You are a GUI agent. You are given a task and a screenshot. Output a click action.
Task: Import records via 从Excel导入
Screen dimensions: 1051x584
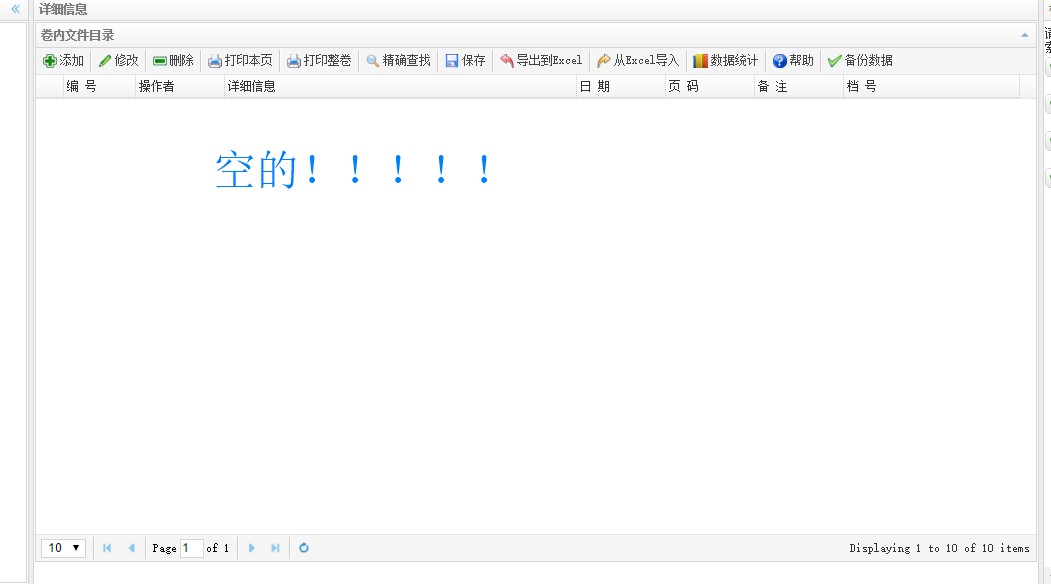point(638,60)
